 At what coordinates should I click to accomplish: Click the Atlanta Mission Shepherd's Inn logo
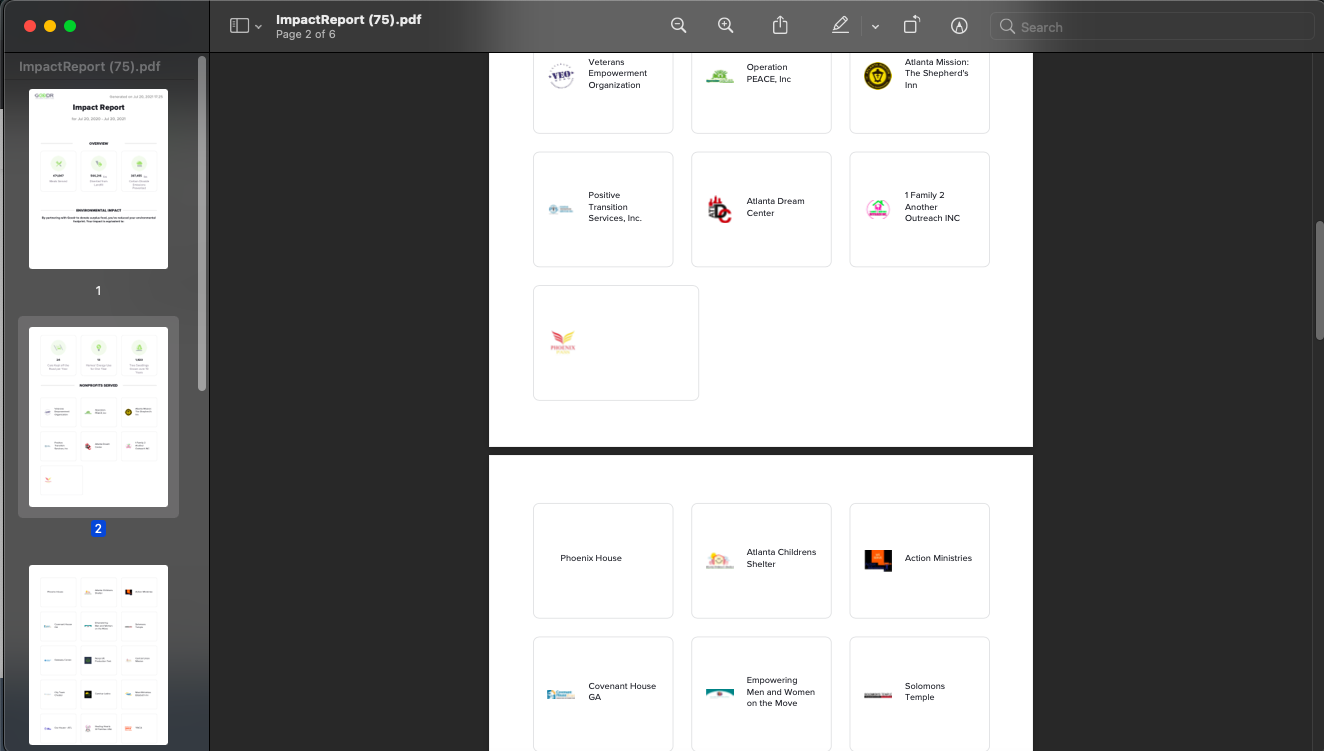pos(877,76)
